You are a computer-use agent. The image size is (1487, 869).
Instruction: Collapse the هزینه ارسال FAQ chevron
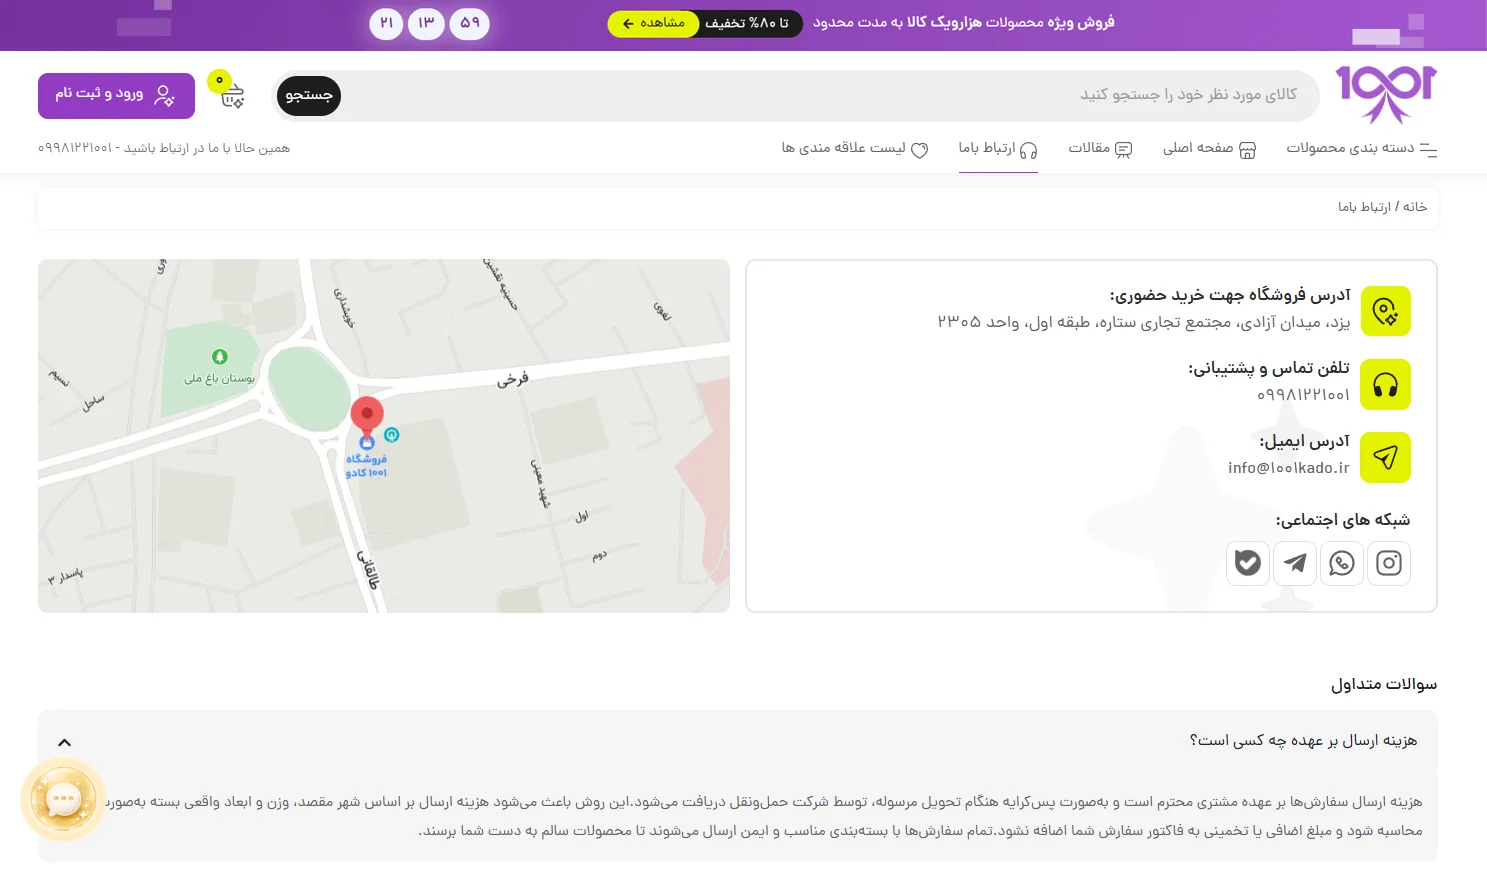pos(65,742)
